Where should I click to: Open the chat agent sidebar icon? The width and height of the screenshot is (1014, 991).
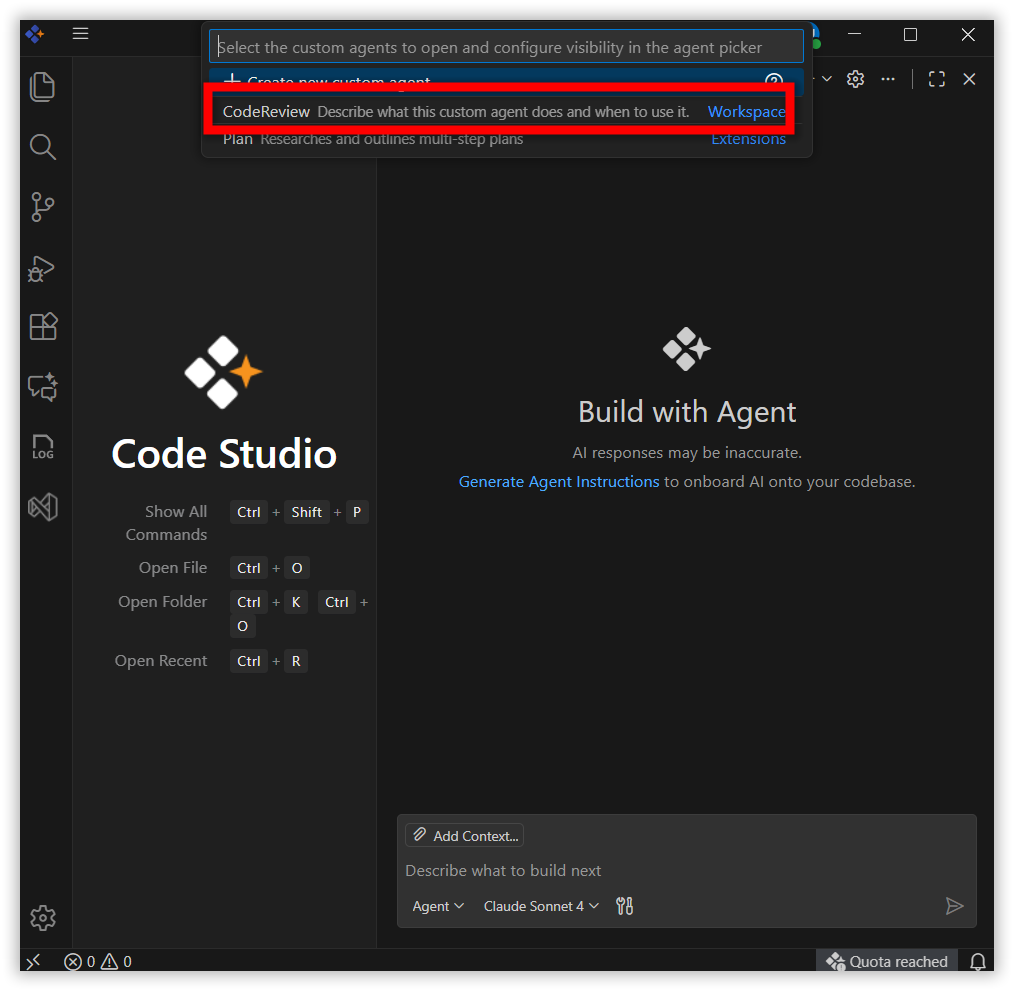[x=42, y=387]
